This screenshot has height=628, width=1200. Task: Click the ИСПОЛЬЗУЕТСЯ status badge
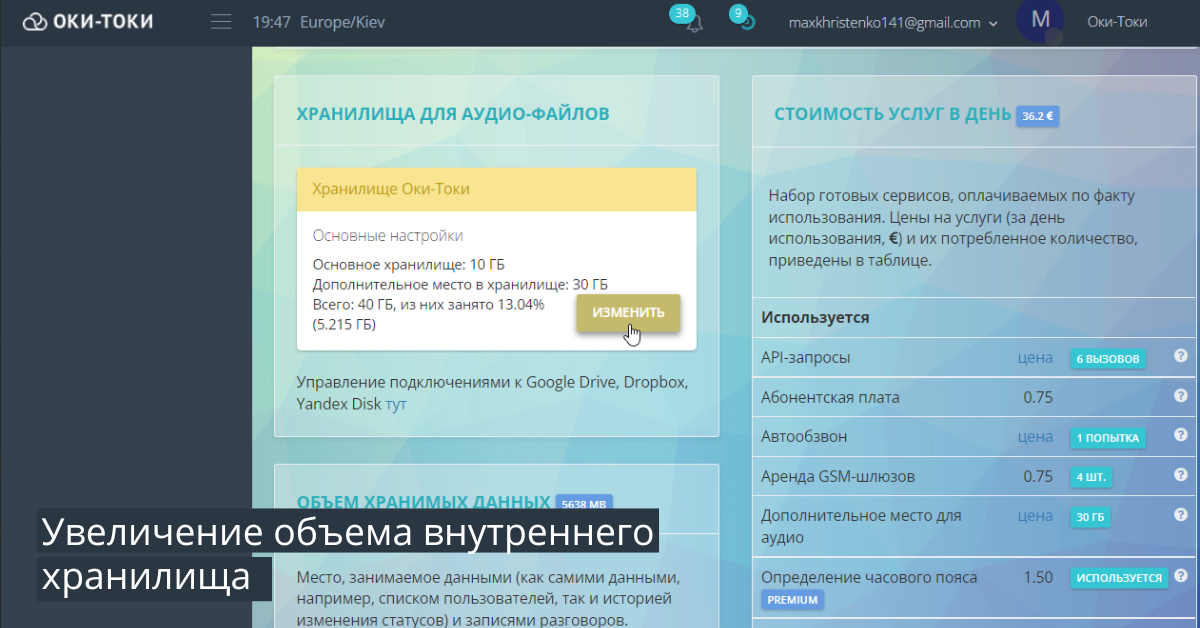coord(1119,578)
